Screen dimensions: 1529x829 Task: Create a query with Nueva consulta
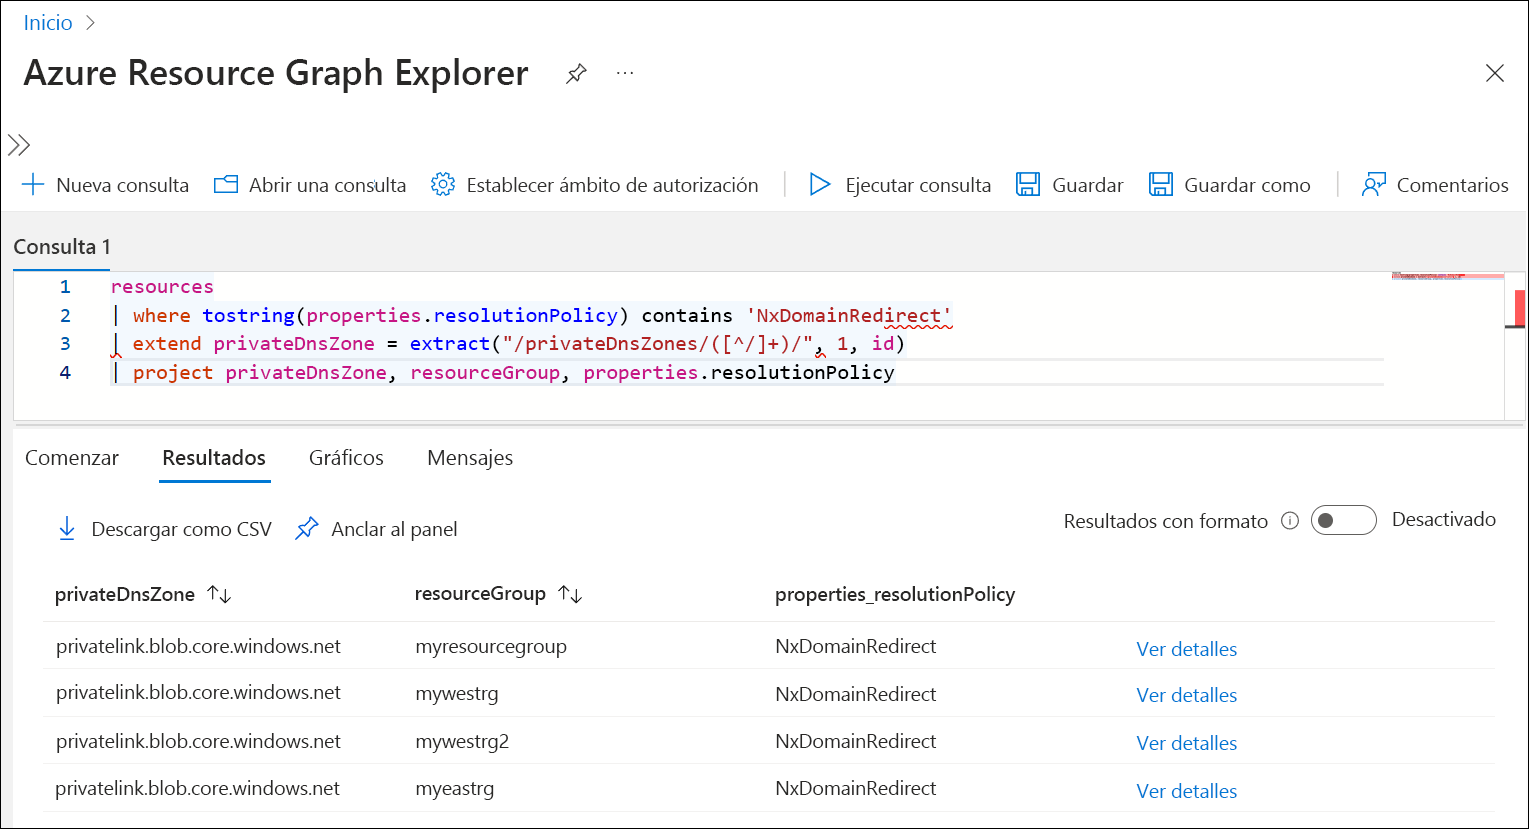tap(123, 185)
